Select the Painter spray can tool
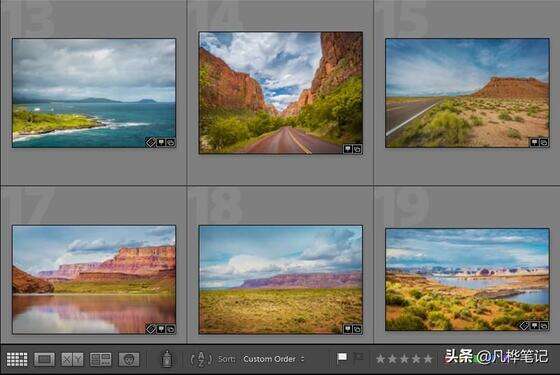Screen dimensions: 560x375 166,359
